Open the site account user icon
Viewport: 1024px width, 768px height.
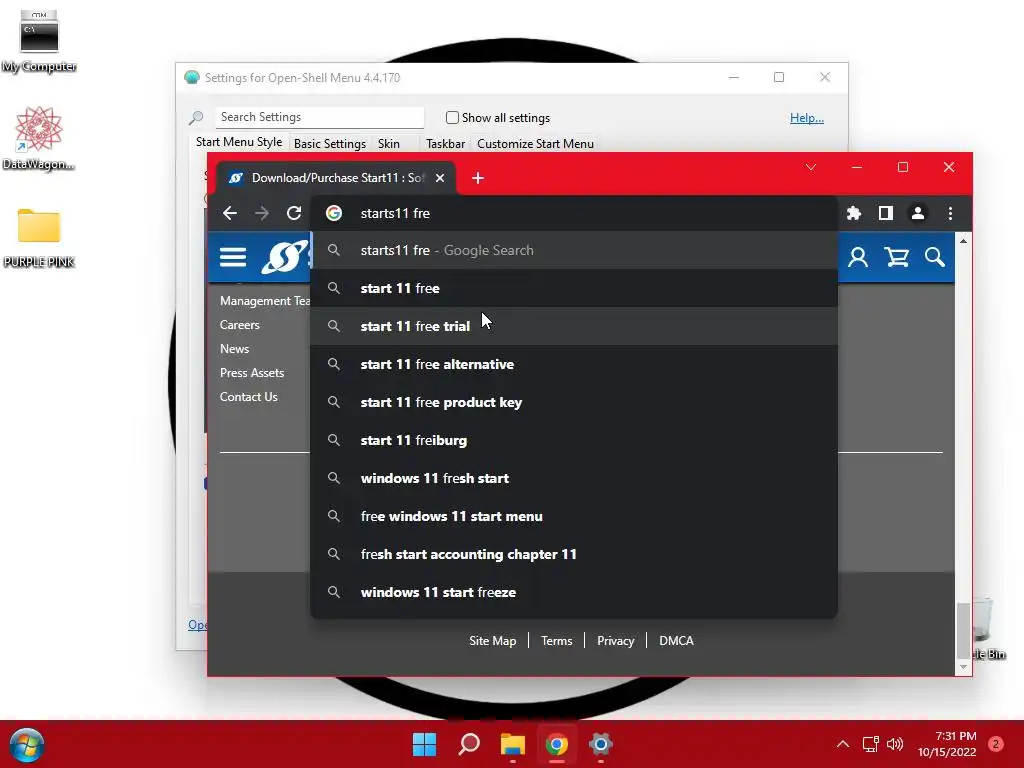858,257
